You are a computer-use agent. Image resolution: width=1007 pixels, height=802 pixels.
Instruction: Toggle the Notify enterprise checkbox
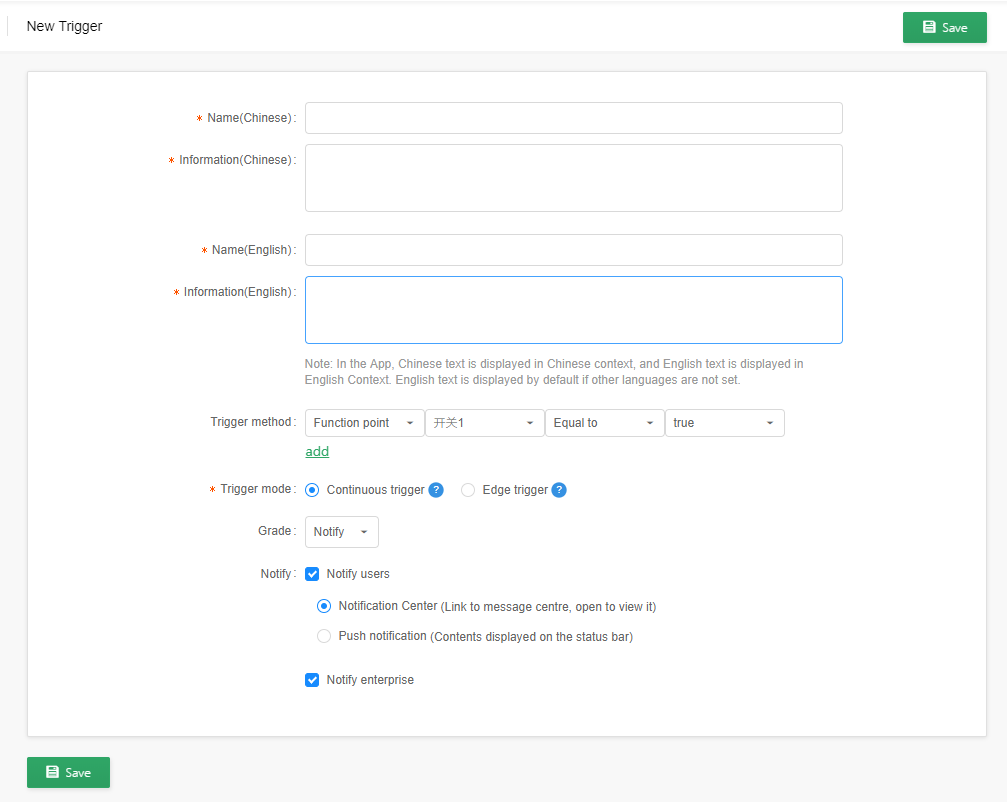pyautogui.click(x=312, y=680)
